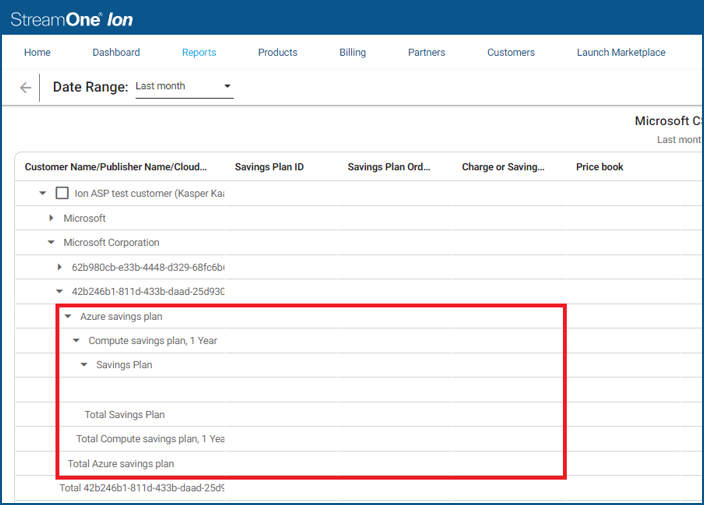The width and height of the screenshot is (704, 505).
Task: Sort by Price book column
Action: pyautogui.click(x=599, y=167)
